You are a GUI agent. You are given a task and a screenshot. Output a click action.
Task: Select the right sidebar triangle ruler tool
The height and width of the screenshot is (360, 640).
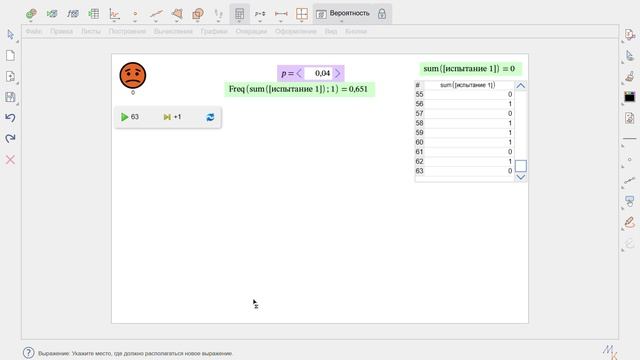pyautogui.click(x=630, y=56)
